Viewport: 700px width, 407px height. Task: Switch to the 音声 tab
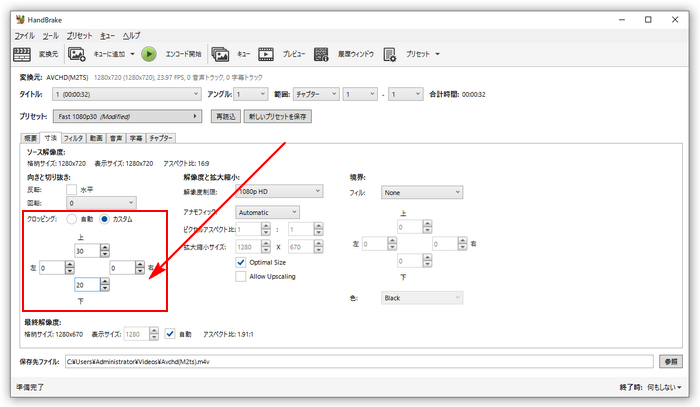[116, 138]
